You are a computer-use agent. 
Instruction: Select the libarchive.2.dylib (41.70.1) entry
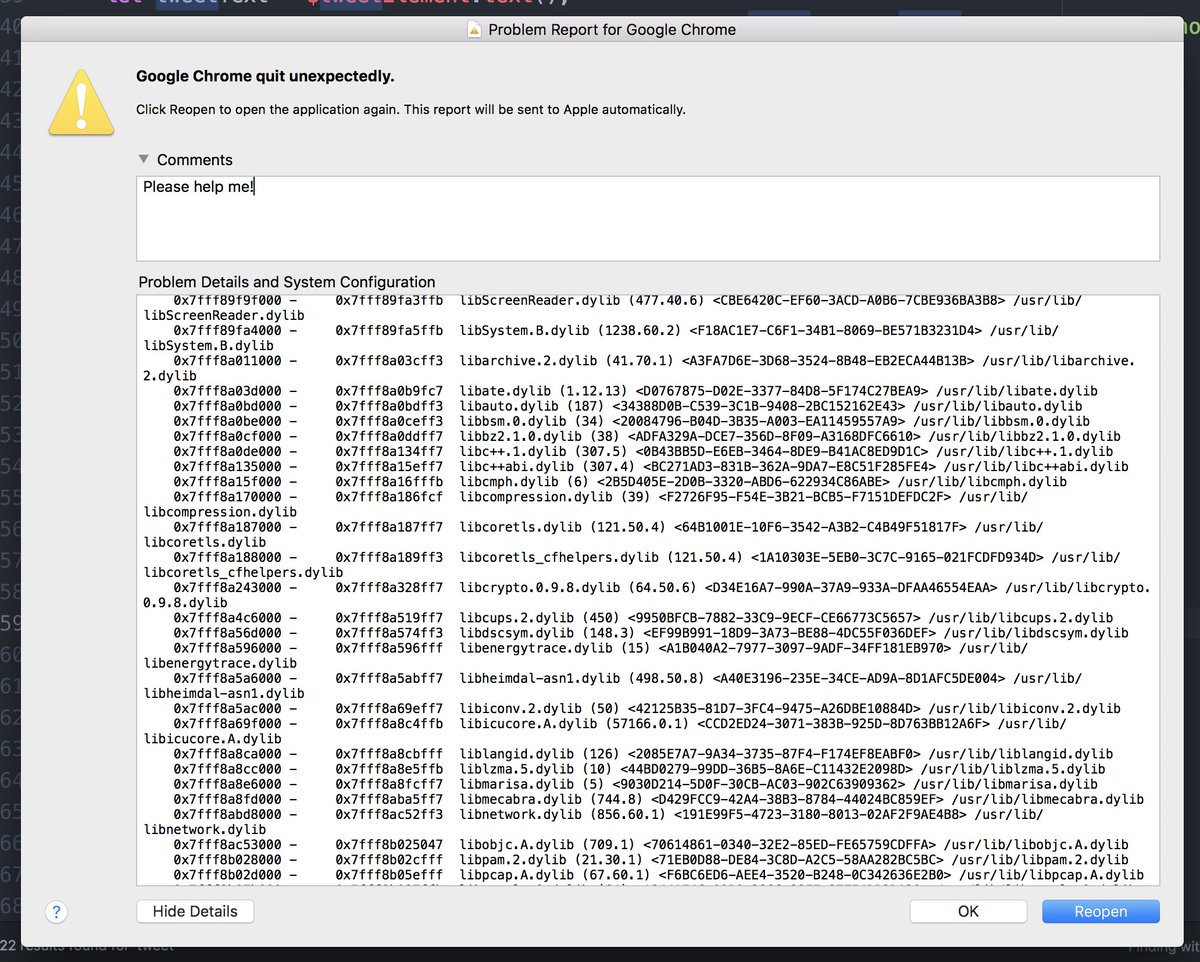tap(640, 368)
